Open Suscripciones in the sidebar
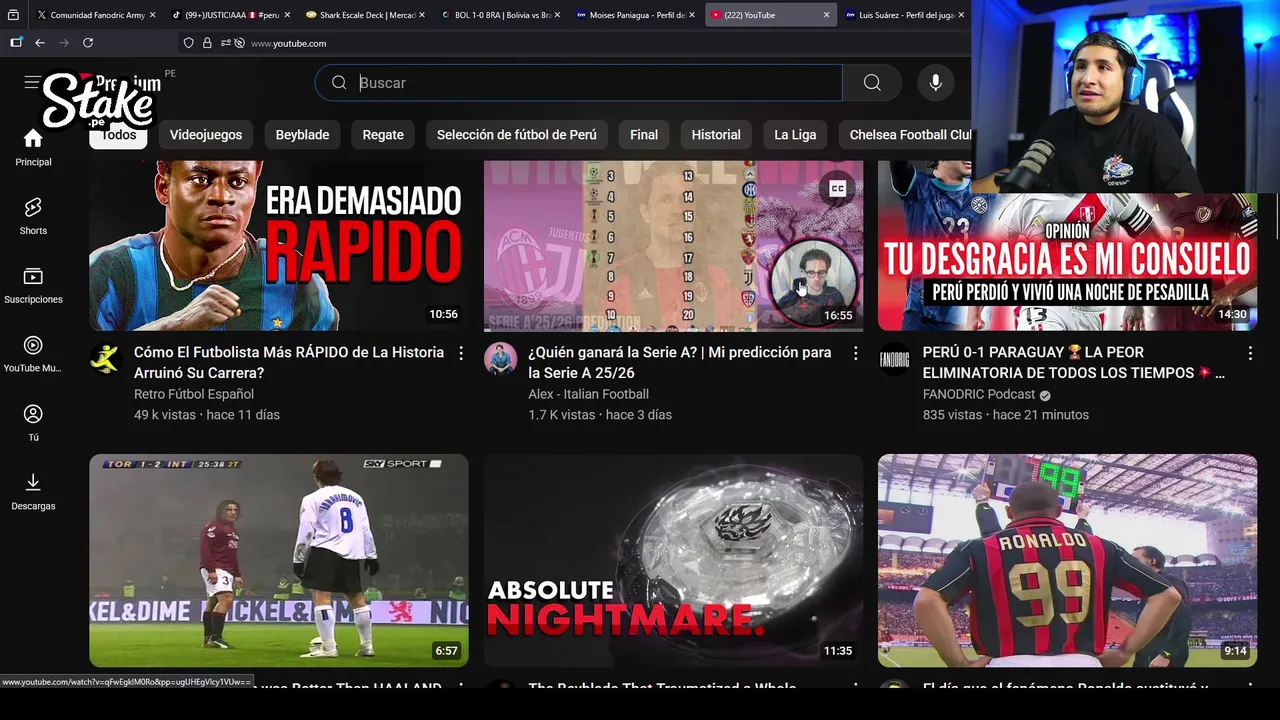This screenshot has width=1280, height=720. [33, 285]
